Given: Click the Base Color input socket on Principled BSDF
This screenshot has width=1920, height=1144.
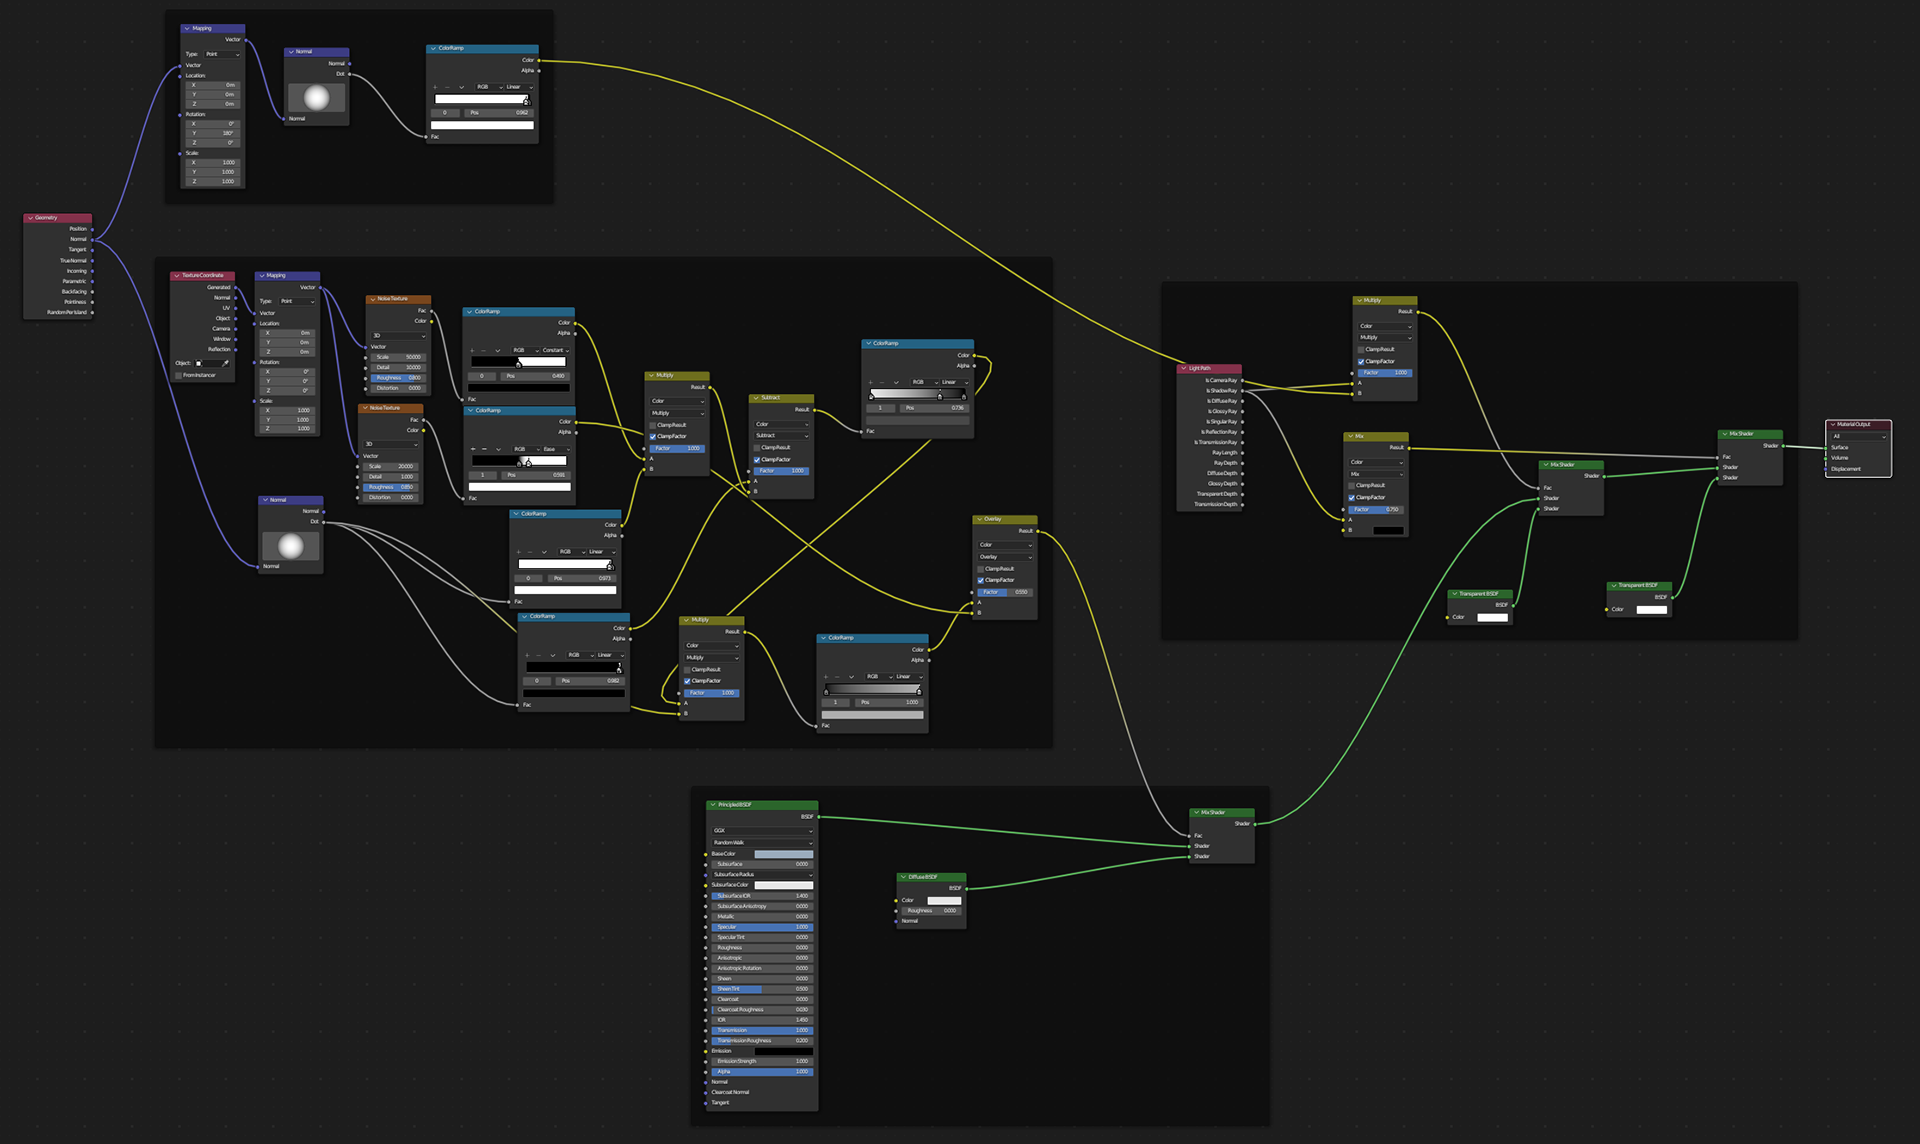Looking at the screenshot, I should point(706,854).
